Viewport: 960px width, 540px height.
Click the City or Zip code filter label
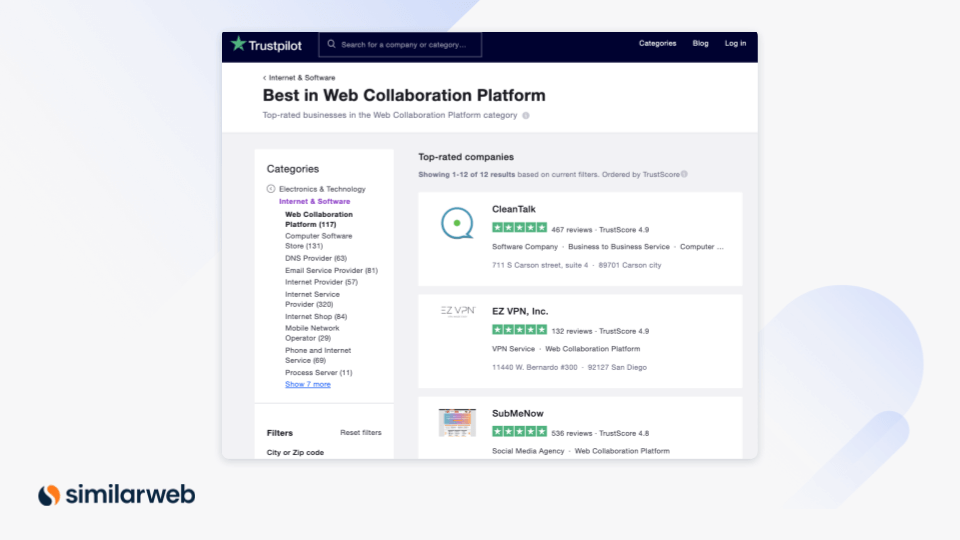coord(295,452)
